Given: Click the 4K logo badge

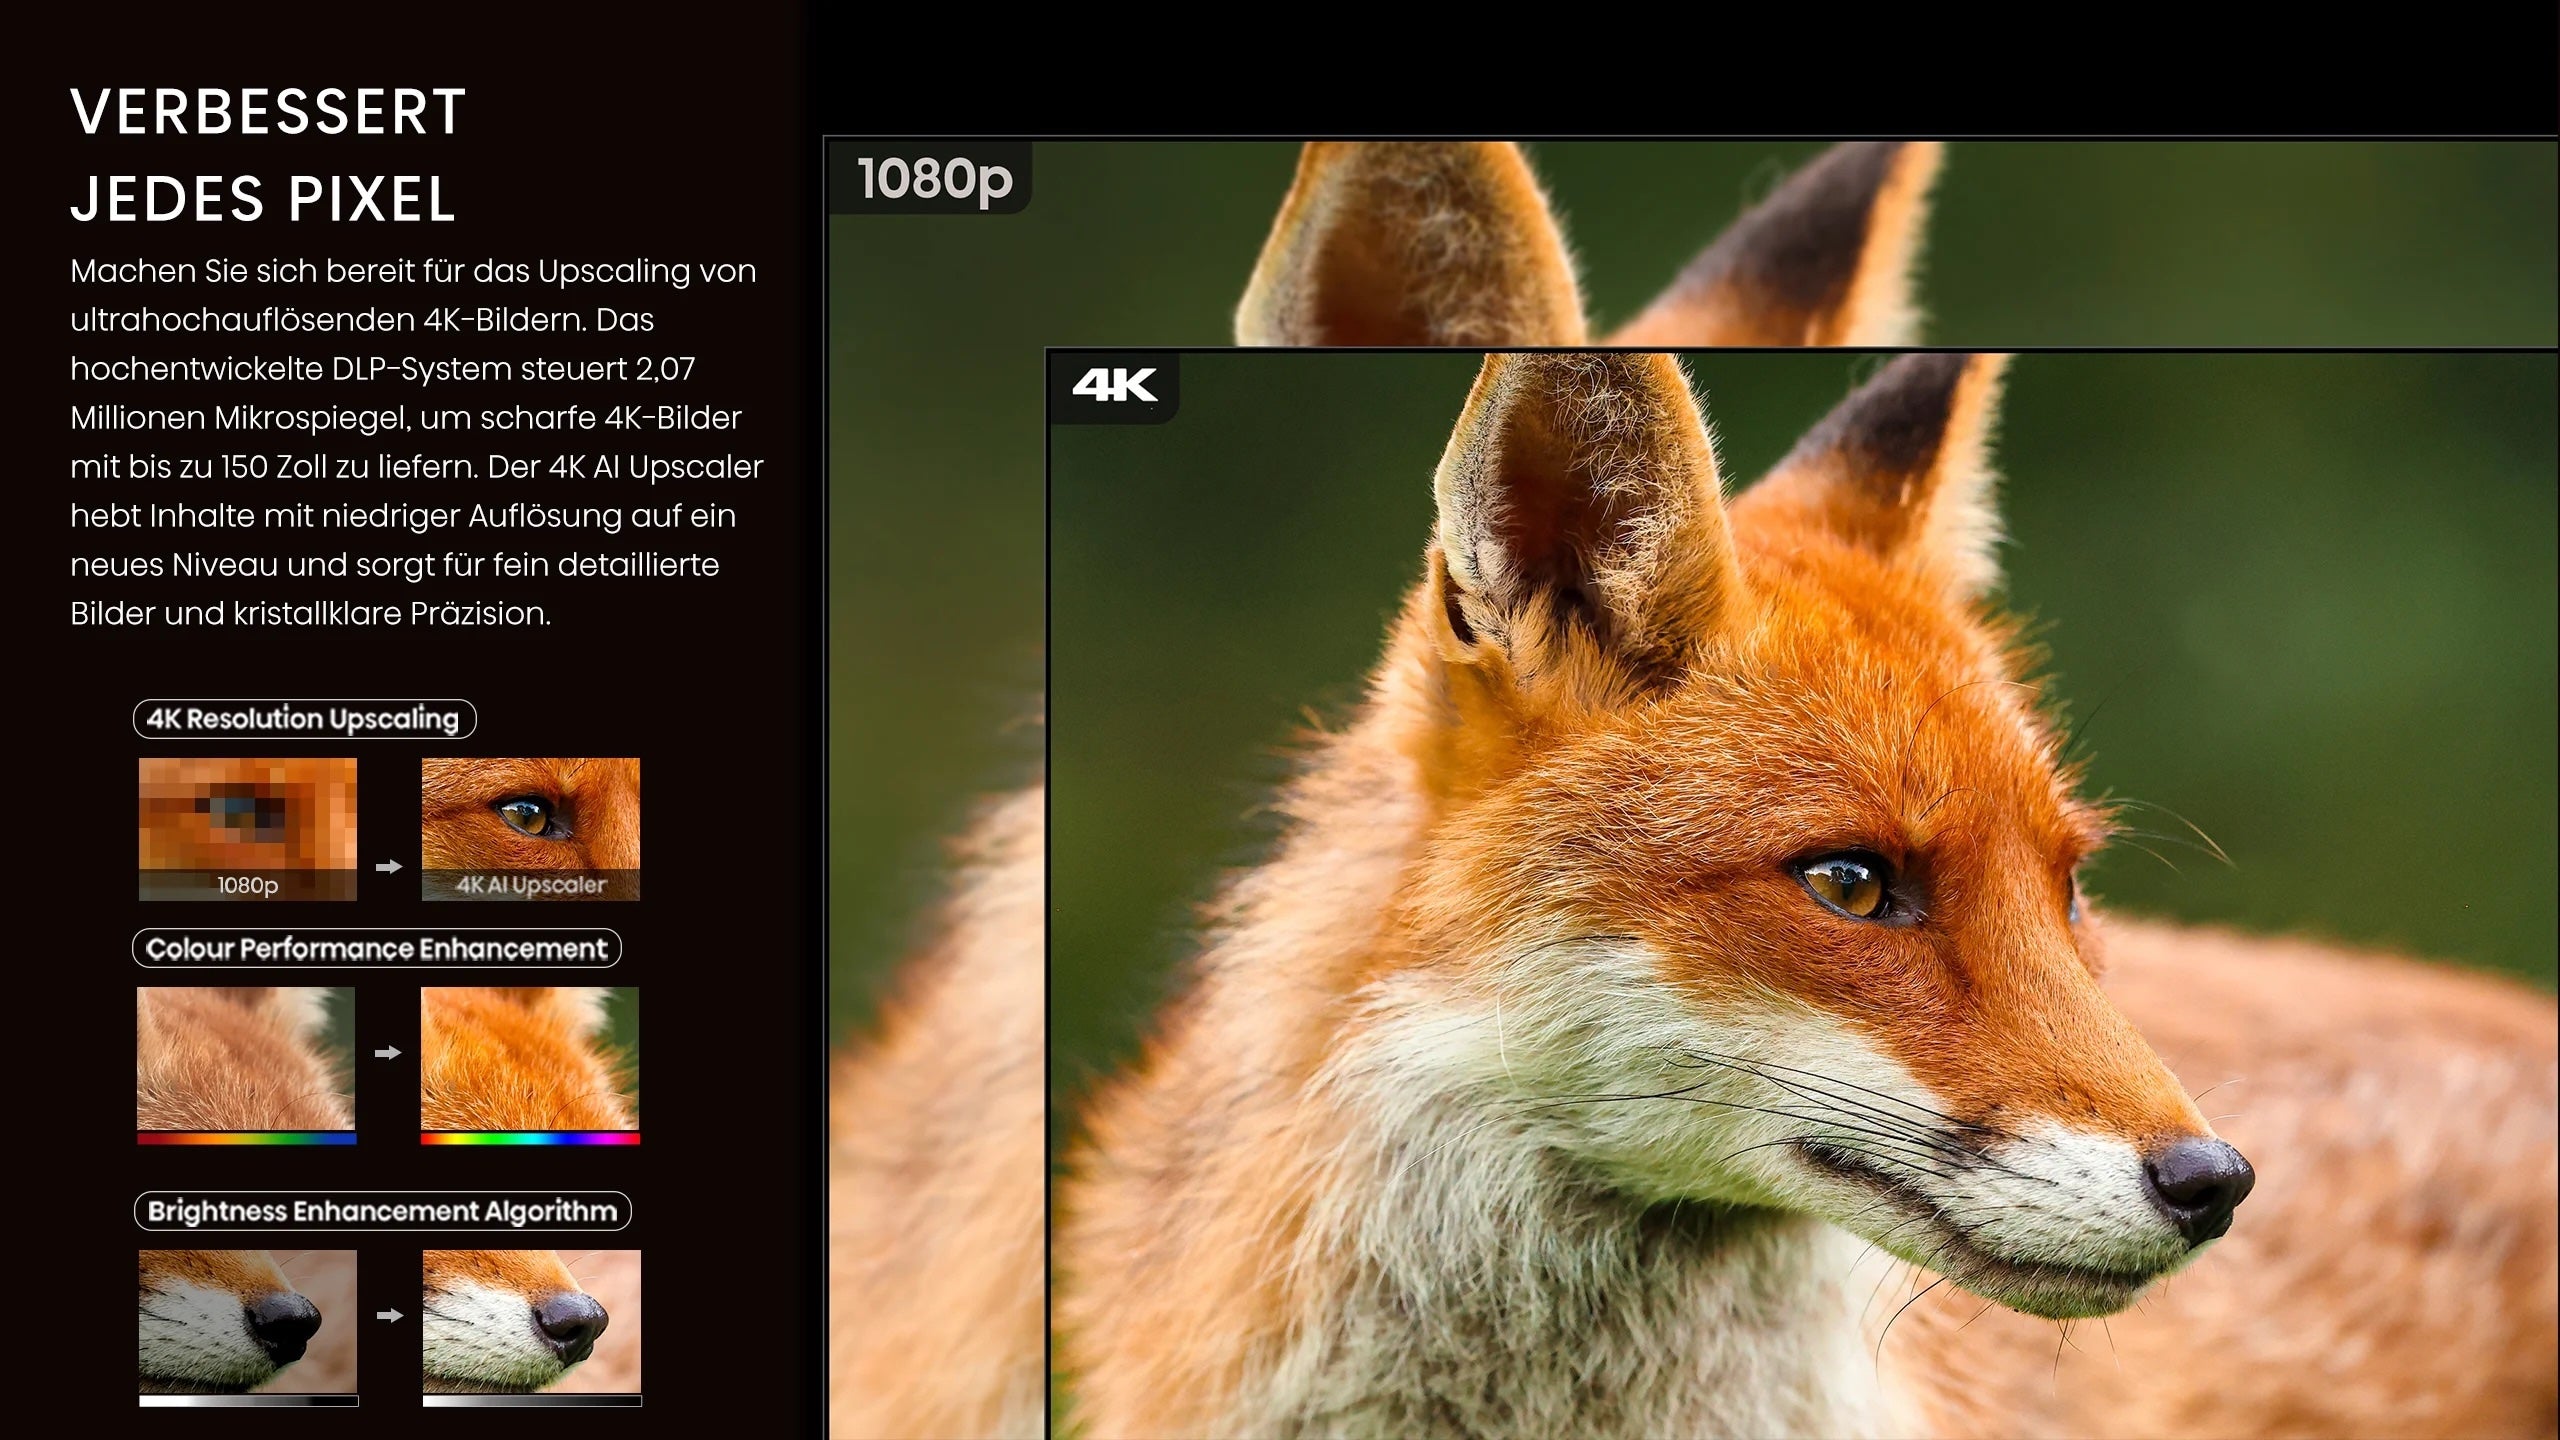Looking at the screenshot, I should tap(1114, 386).
